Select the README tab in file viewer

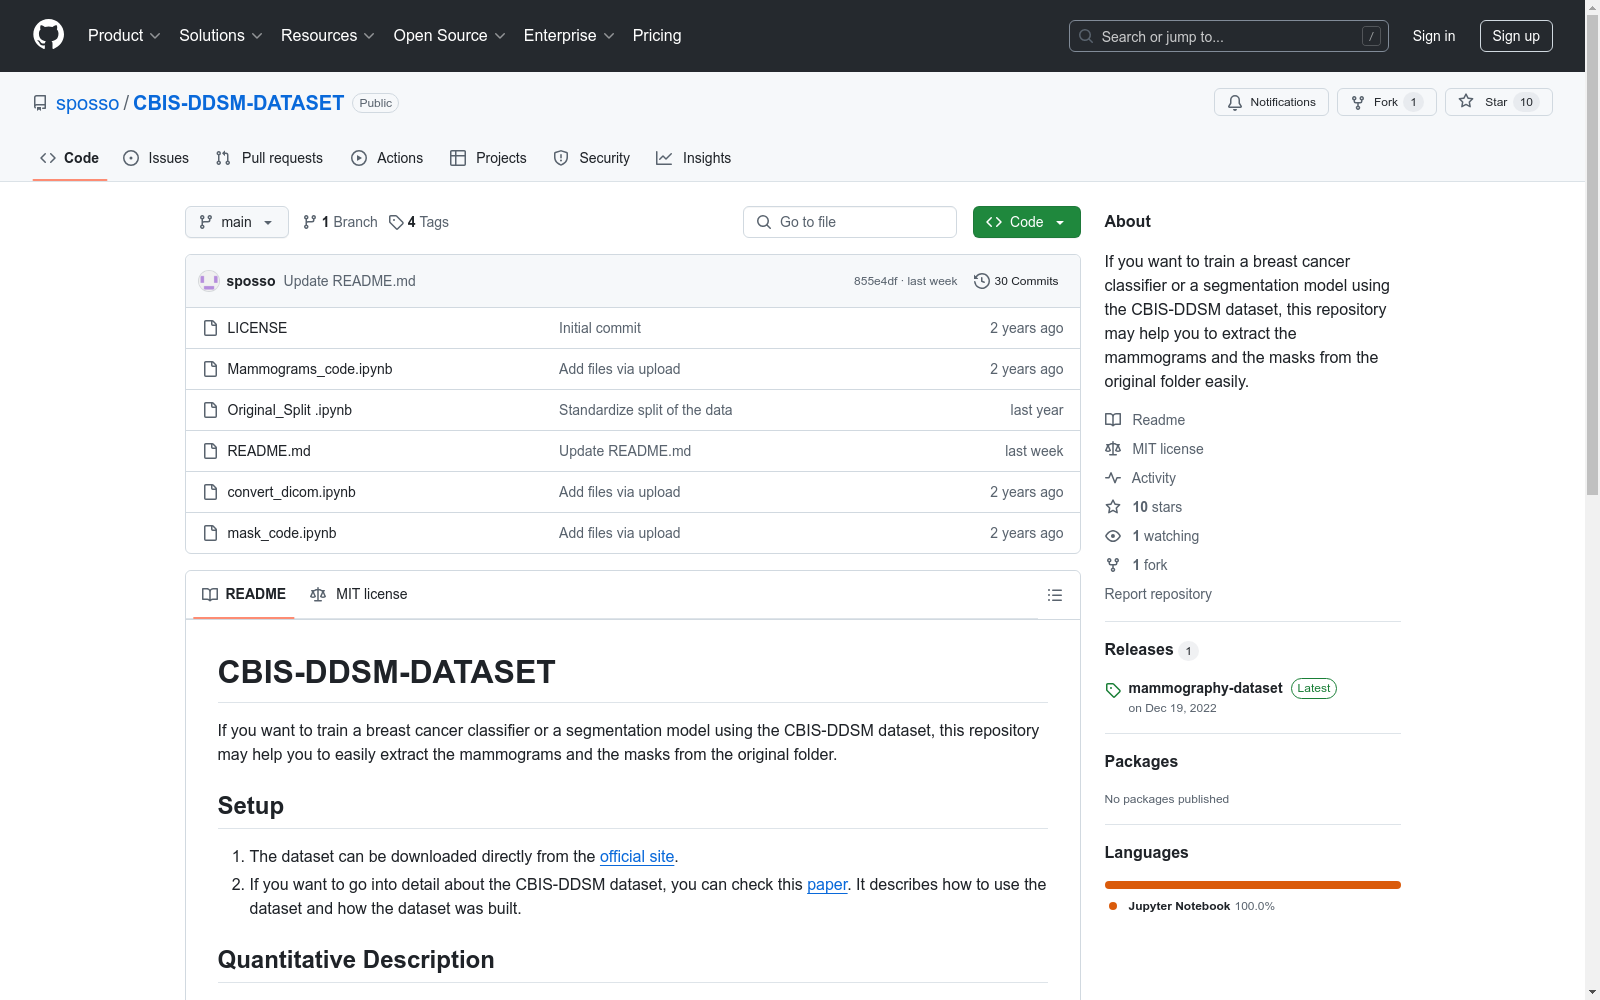coord(244,594)
